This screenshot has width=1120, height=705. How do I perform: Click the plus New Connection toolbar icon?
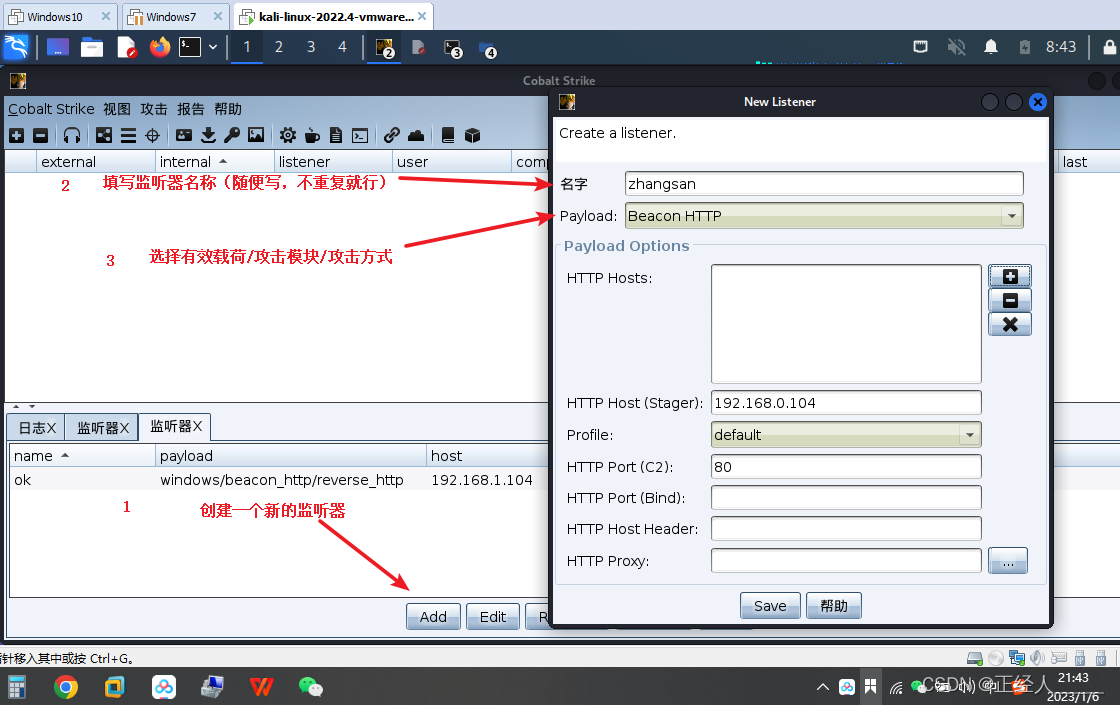click(16, 135)
